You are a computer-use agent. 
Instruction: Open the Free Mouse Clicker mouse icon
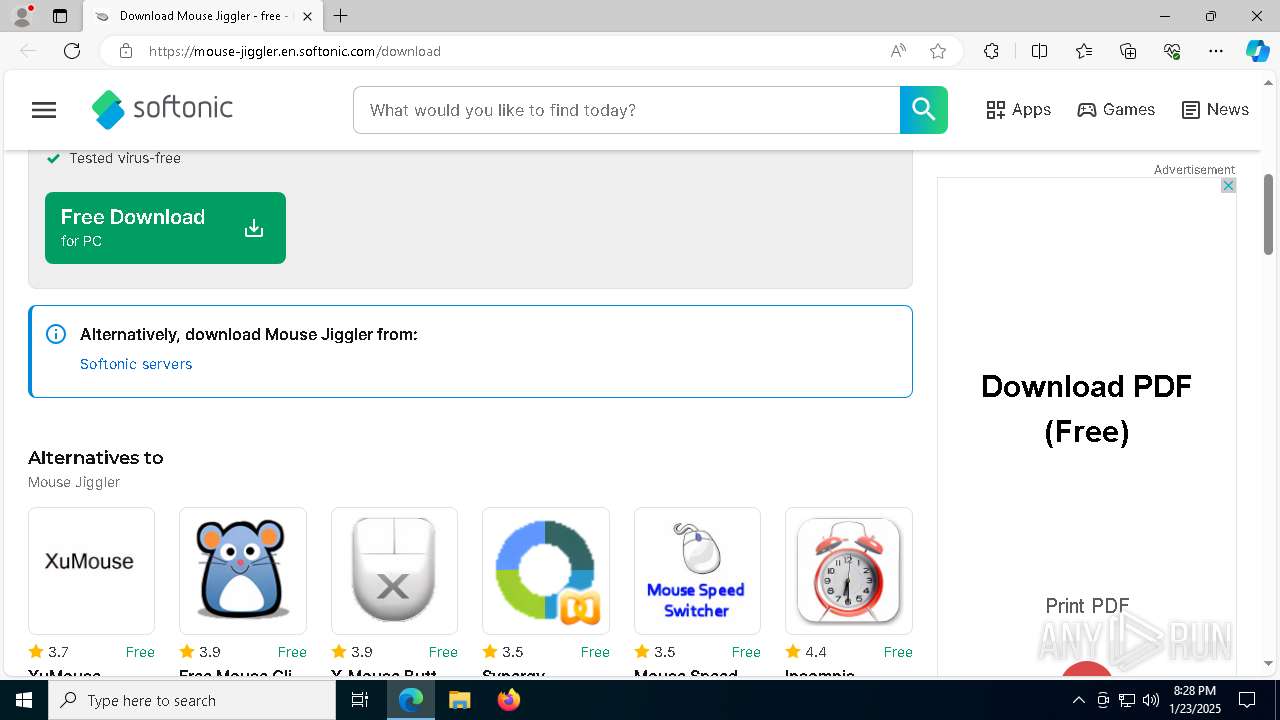click(243, 570)
